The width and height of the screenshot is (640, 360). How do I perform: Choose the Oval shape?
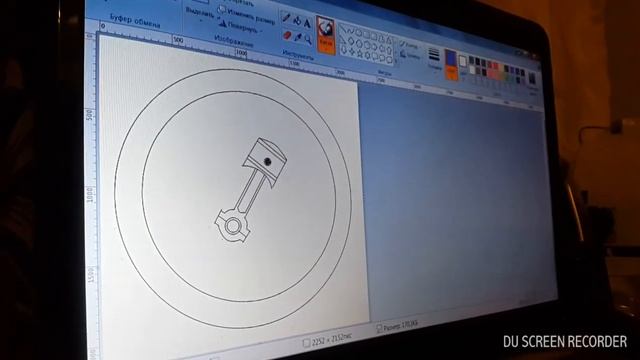[x=359, y=33]
